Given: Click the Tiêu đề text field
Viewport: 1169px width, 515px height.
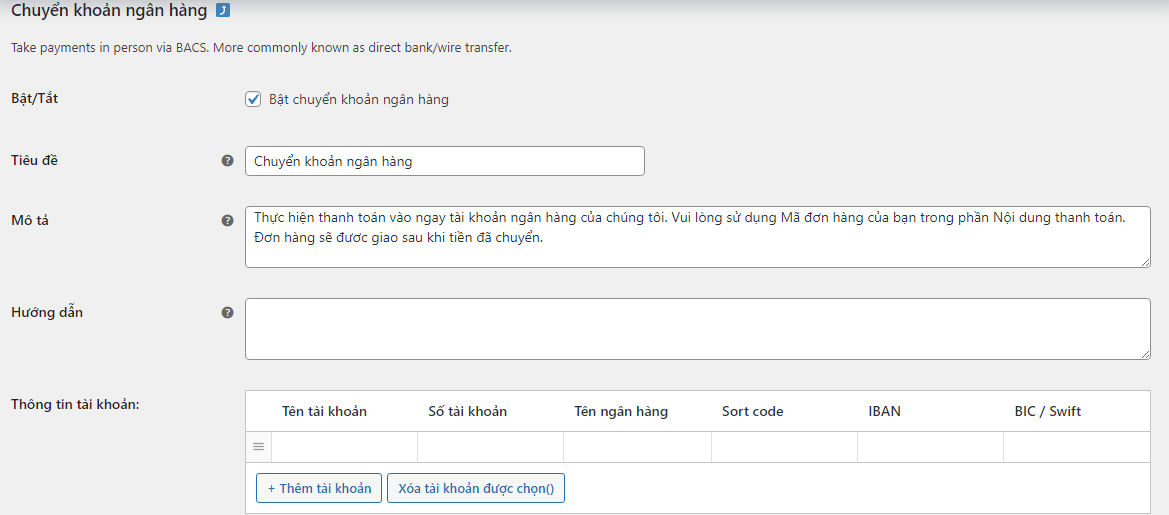Looking at the screenshot, I should (x=444, y=161).
